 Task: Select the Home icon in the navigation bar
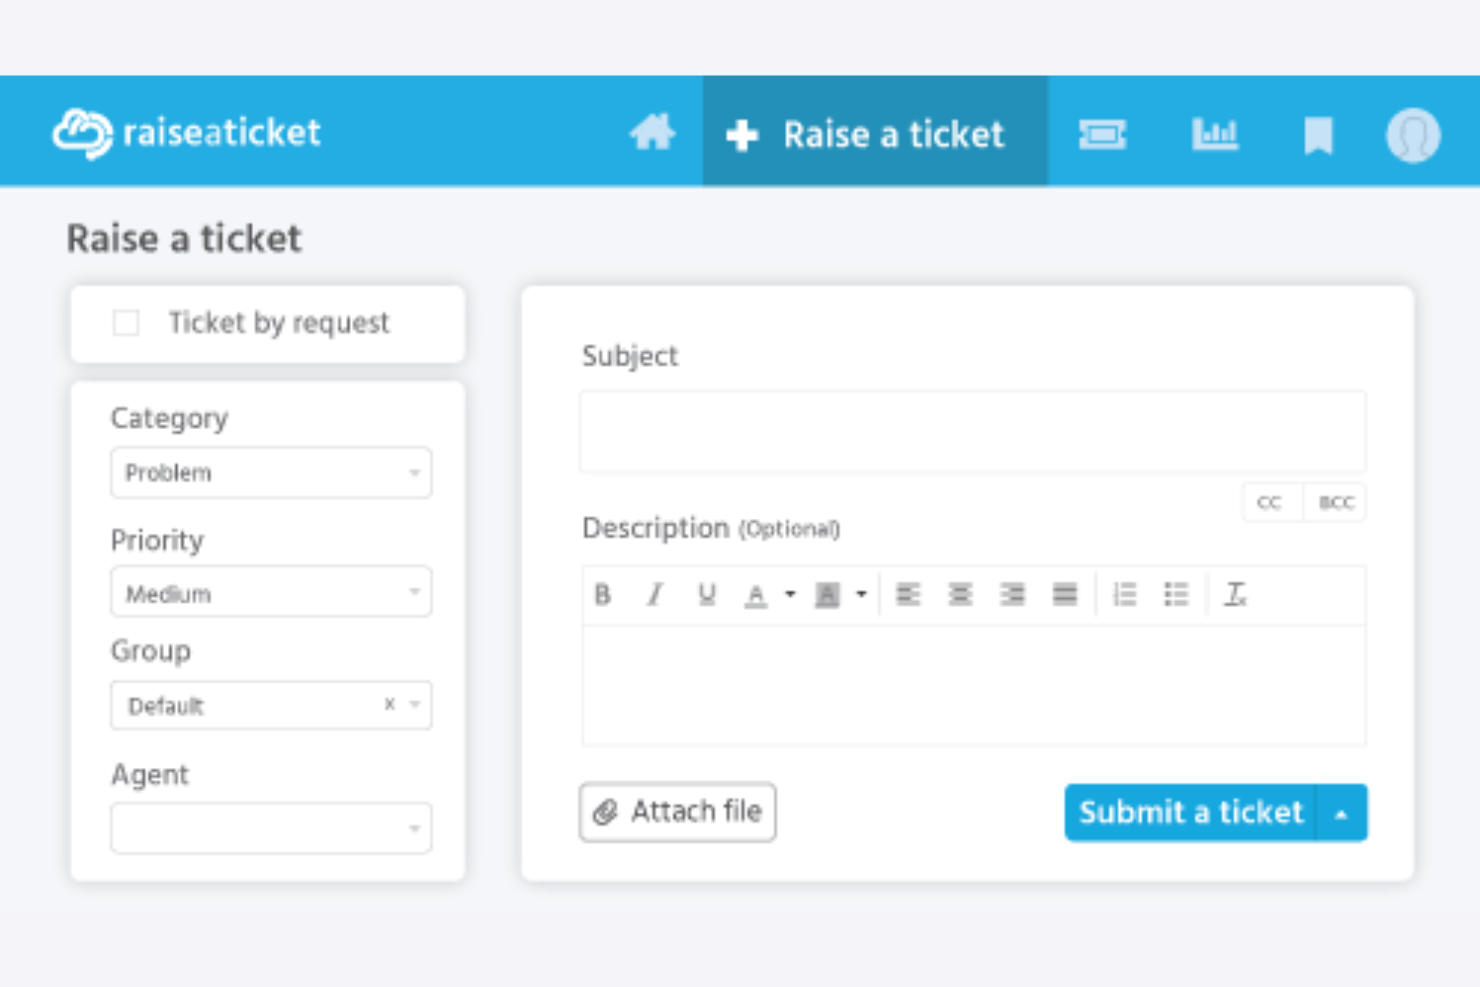pos(652,133)
